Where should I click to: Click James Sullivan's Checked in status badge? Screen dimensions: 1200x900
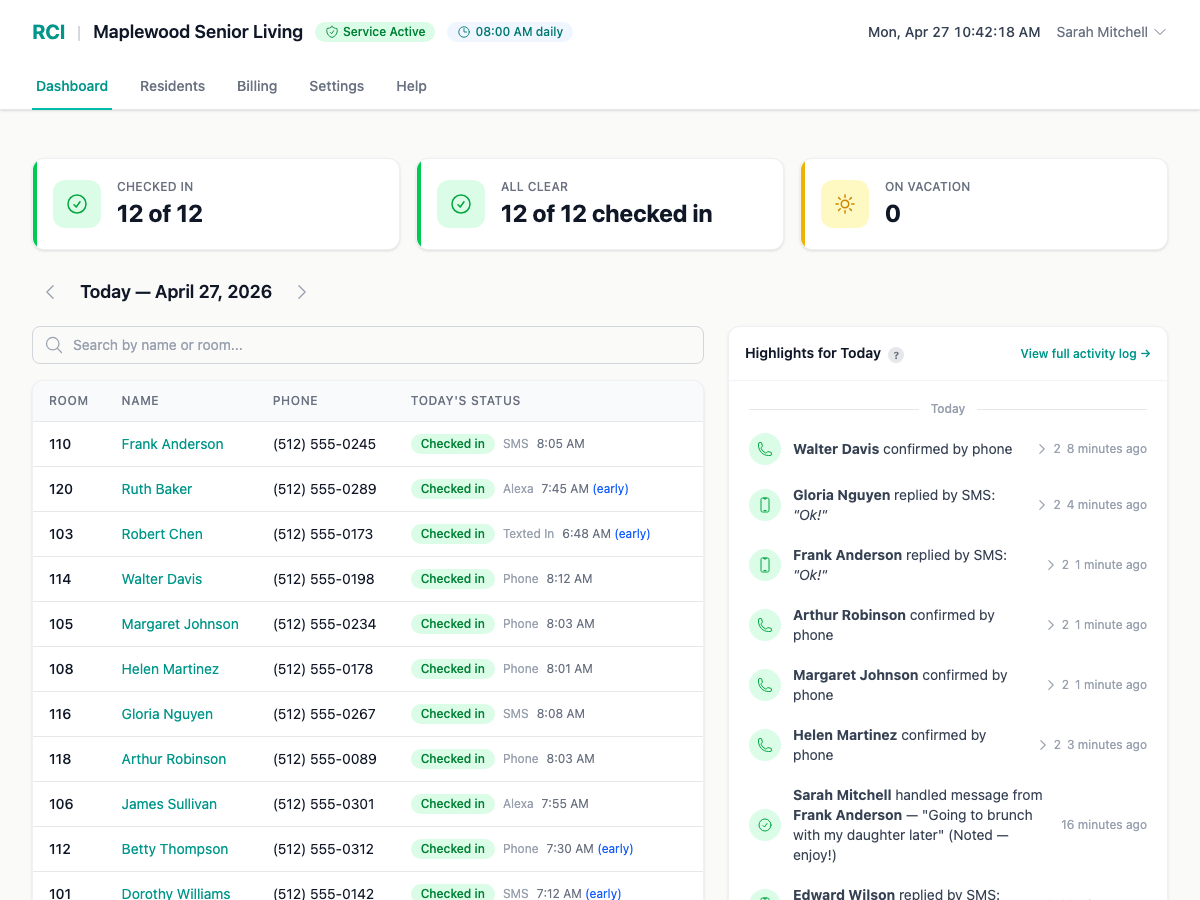click(x=453, y=804)
